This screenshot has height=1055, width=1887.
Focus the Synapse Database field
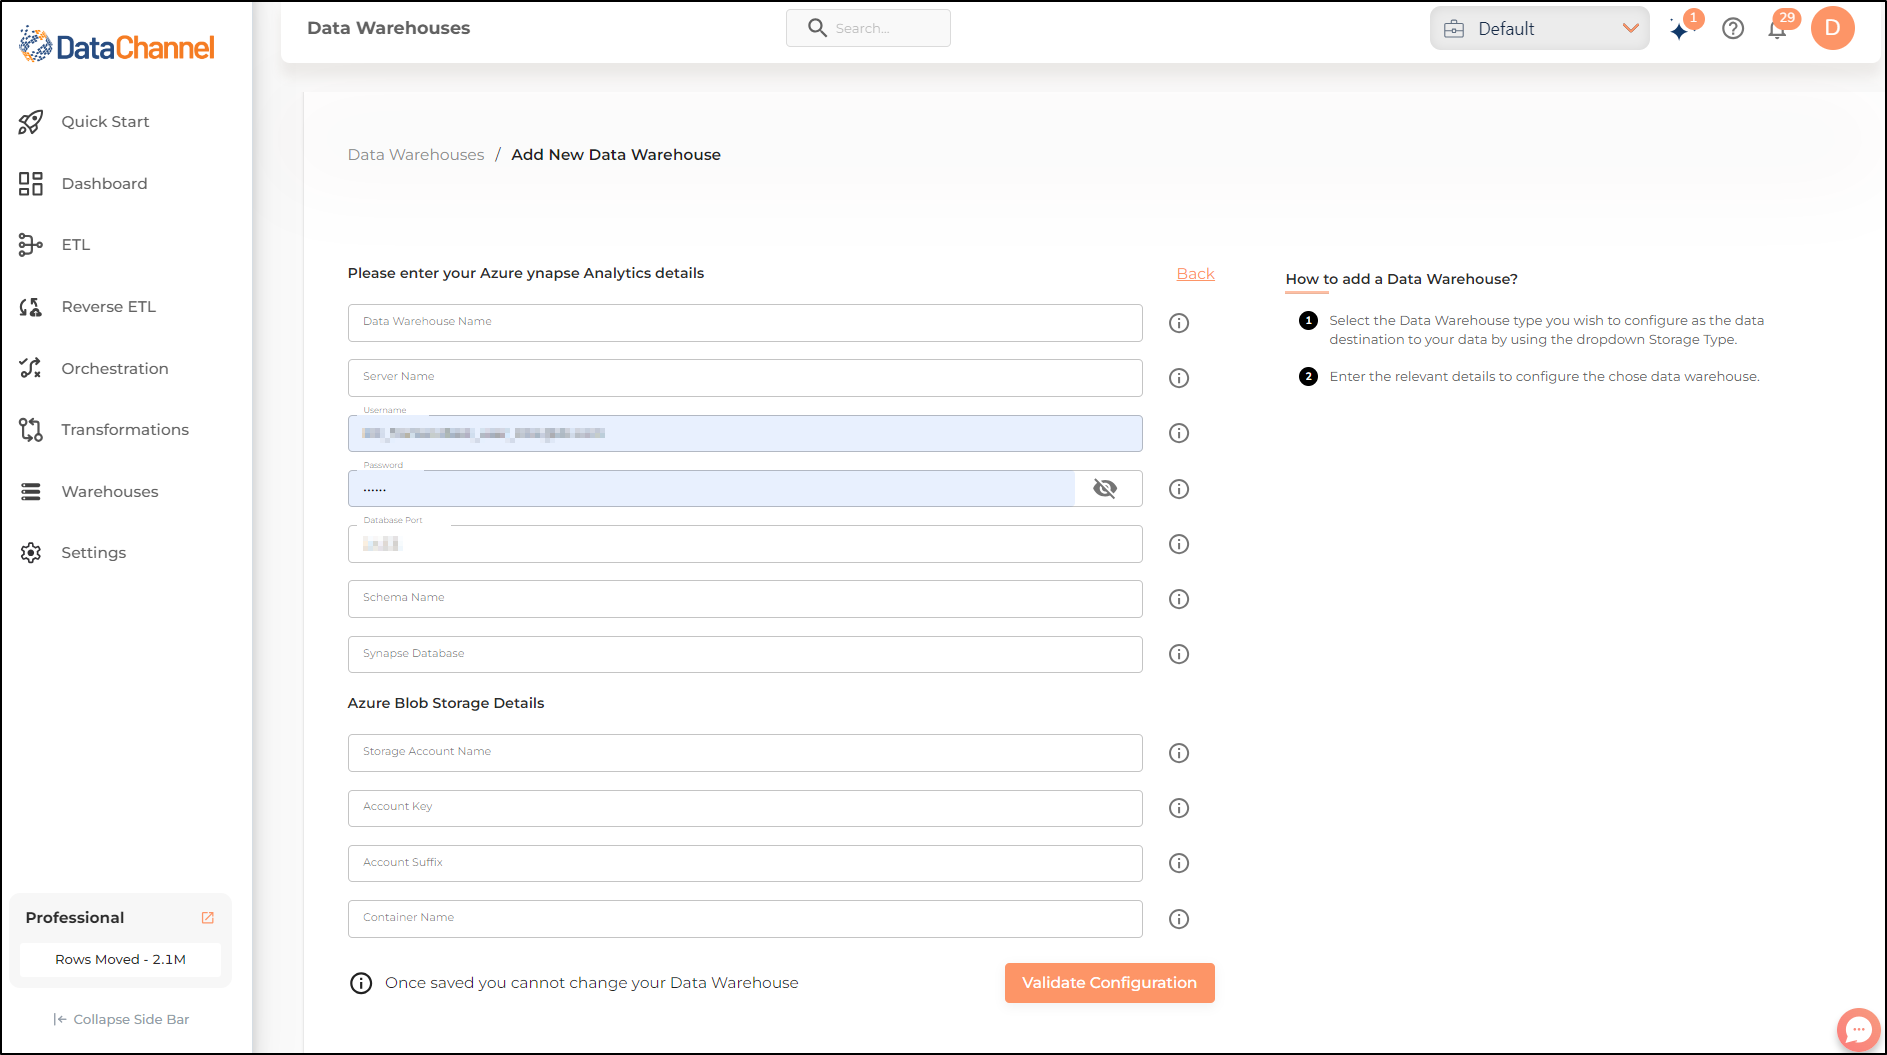[745, 654]
